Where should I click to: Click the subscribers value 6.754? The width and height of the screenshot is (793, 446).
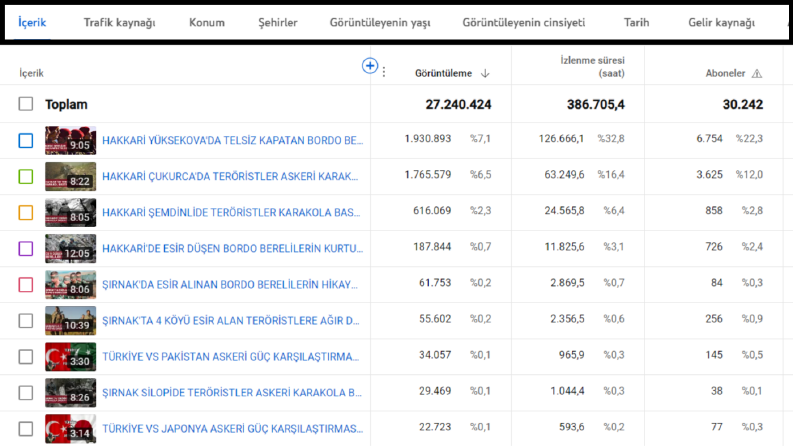click(x=710, y=139)
